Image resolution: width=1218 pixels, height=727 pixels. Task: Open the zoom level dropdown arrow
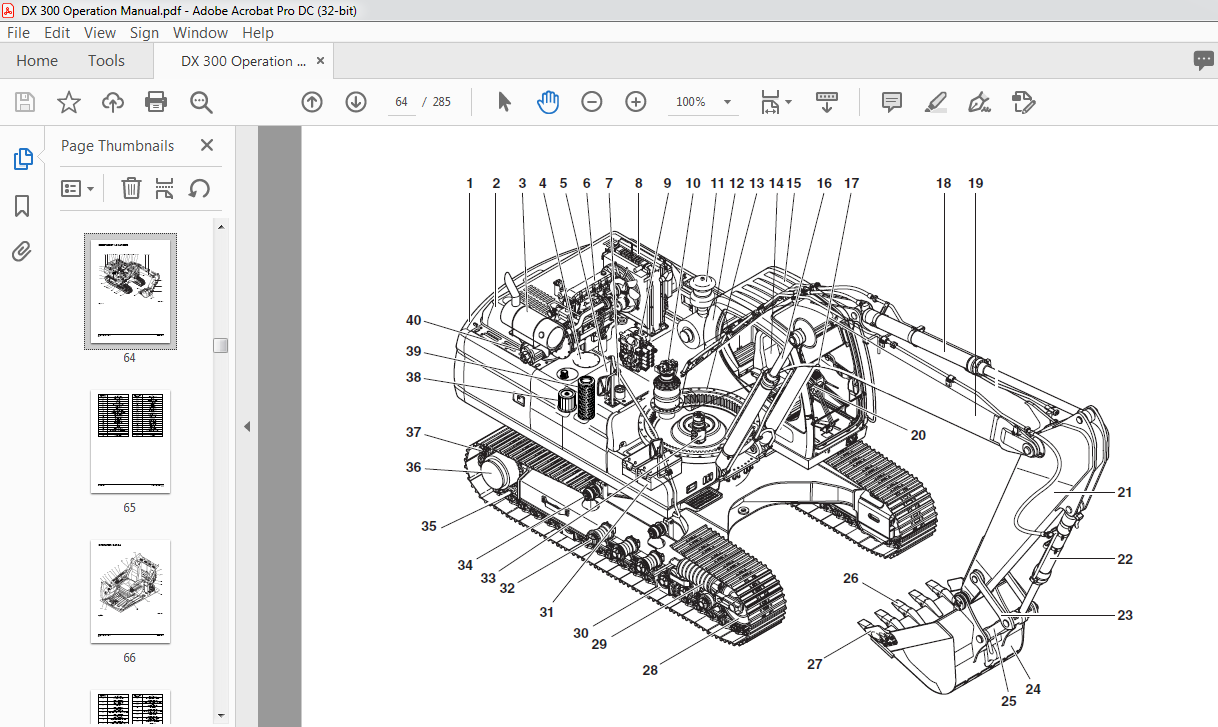pos(728,102)
